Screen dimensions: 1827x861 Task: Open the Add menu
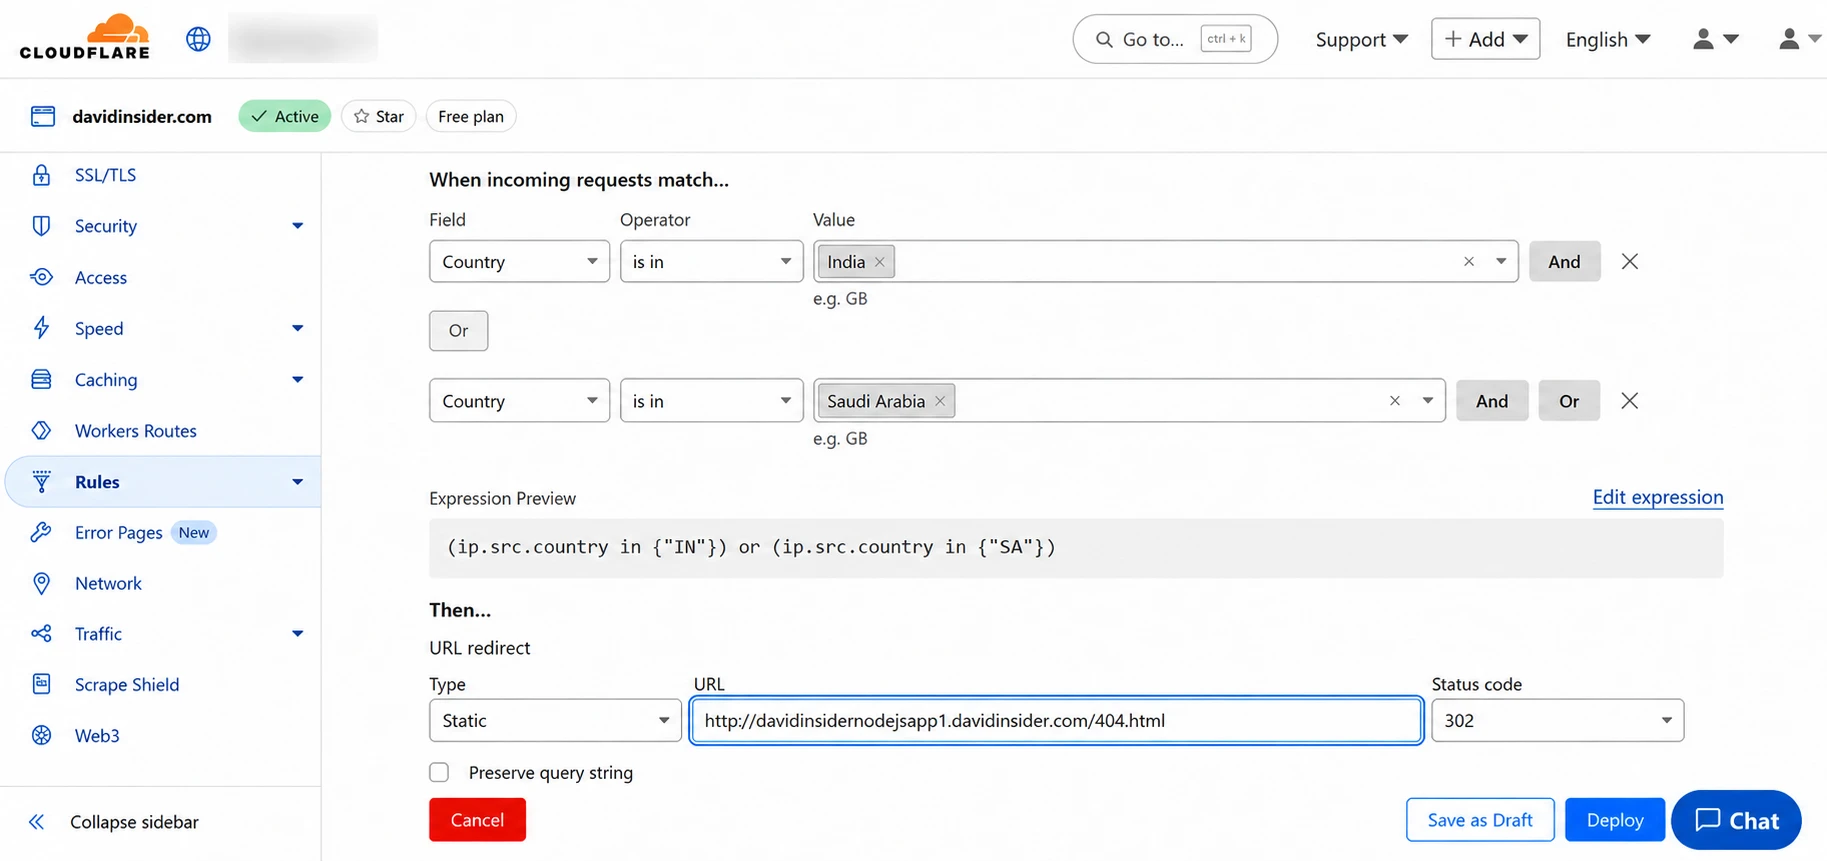coord(1485,39)
